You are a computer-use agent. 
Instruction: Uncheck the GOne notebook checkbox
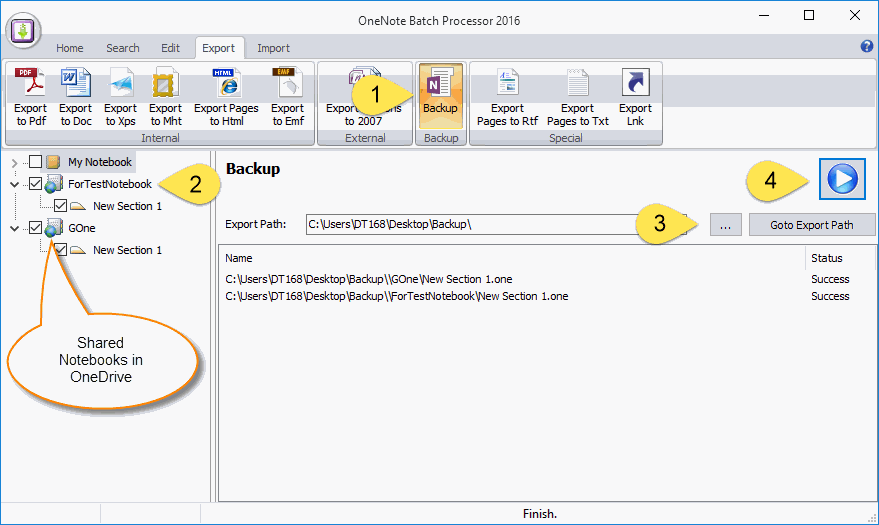tap(35, 227)
